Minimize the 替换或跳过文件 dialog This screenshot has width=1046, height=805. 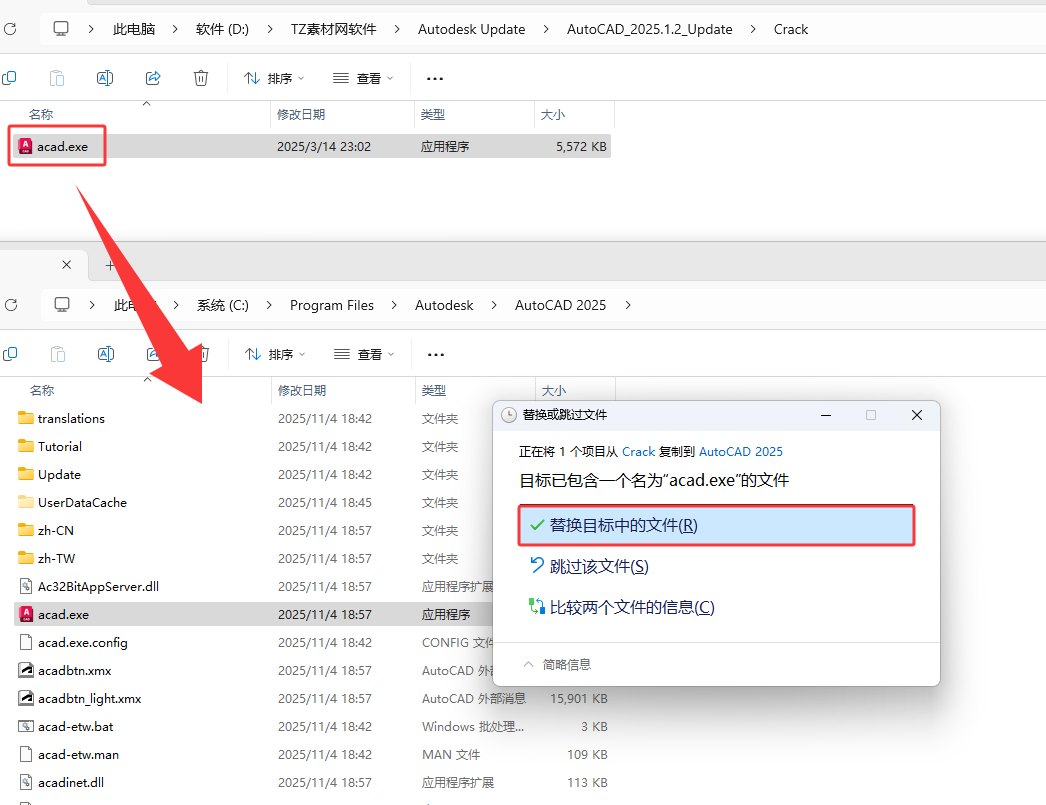coord(826,415)
